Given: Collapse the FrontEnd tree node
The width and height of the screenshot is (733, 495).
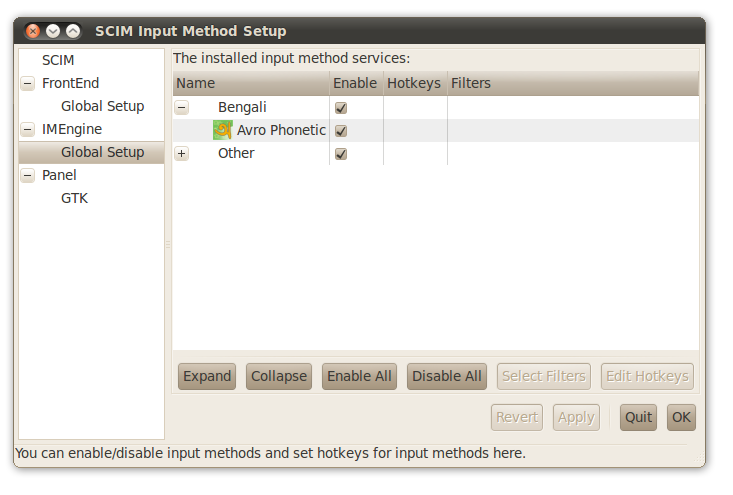Looking at the screenshot, I should (x=28, y=83).
